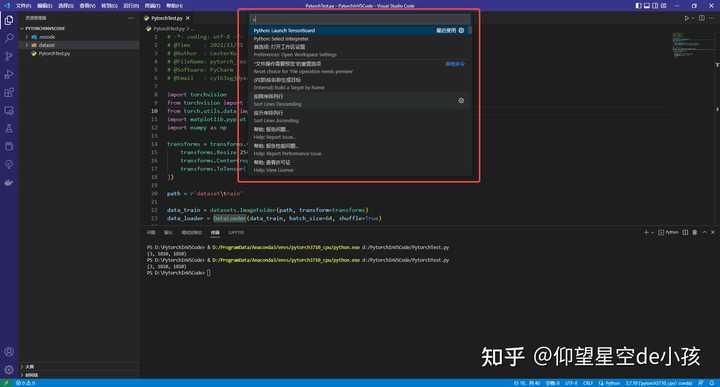Image resolution: width=720 pixels, height=387 pixels.
Task: Select Python: Launch TensorBoard command
Action: point(360,30)
